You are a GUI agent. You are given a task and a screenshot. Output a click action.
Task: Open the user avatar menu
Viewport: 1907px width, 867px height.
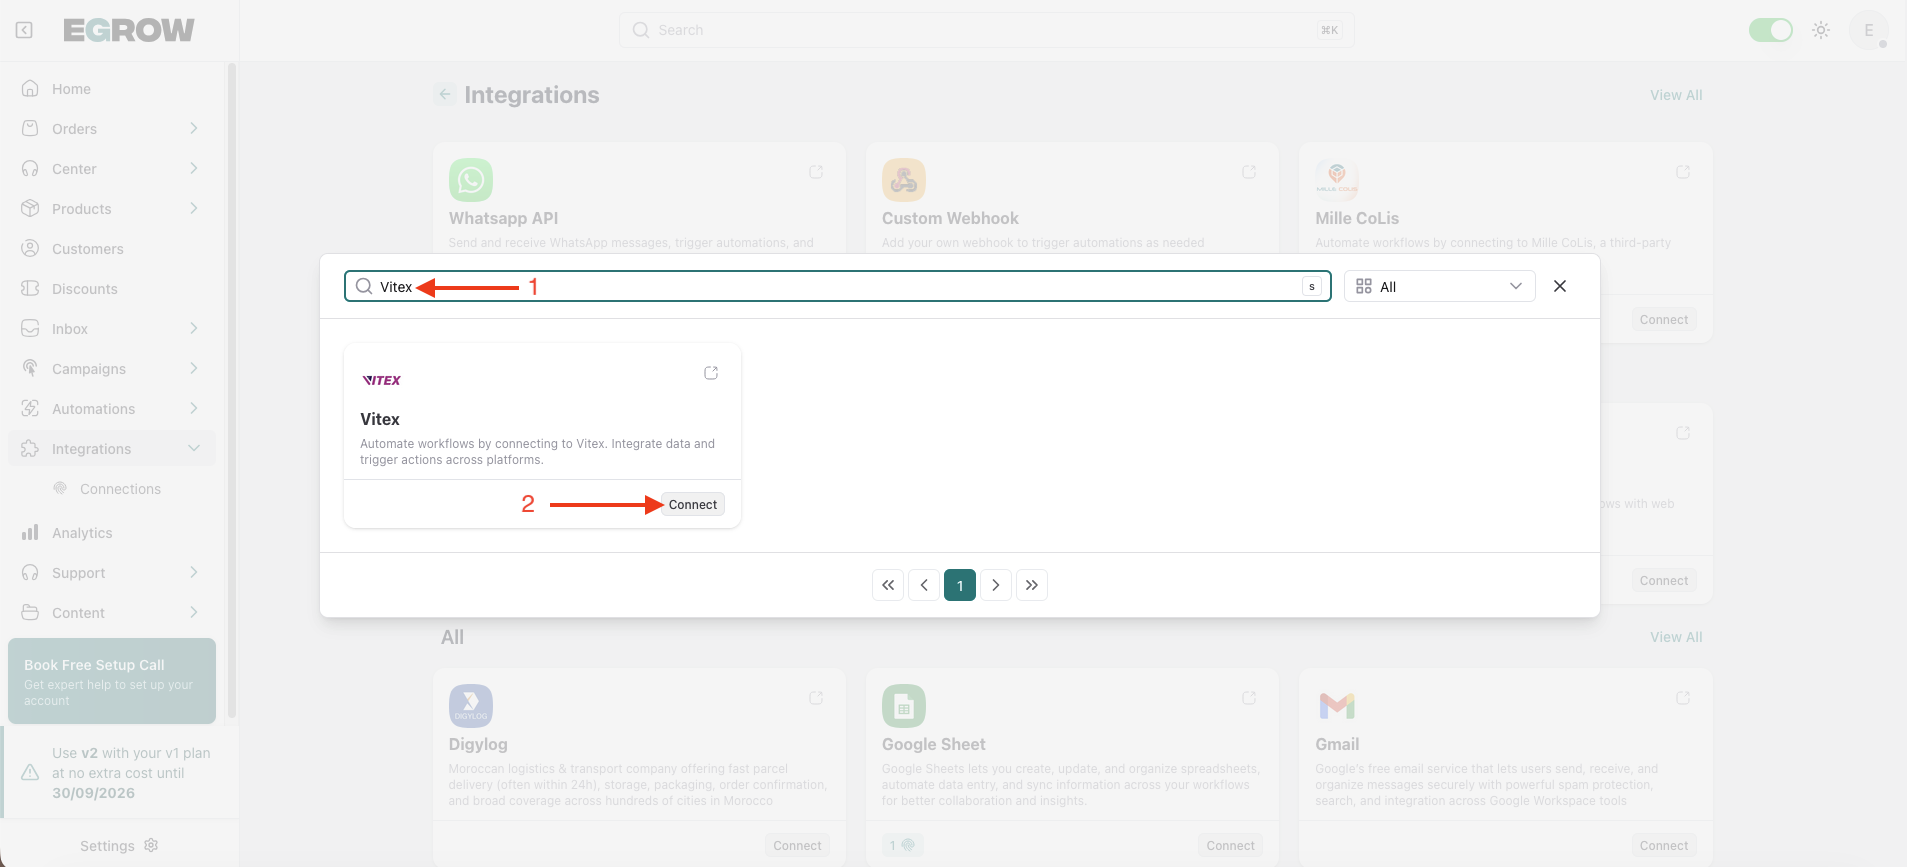1868,30
